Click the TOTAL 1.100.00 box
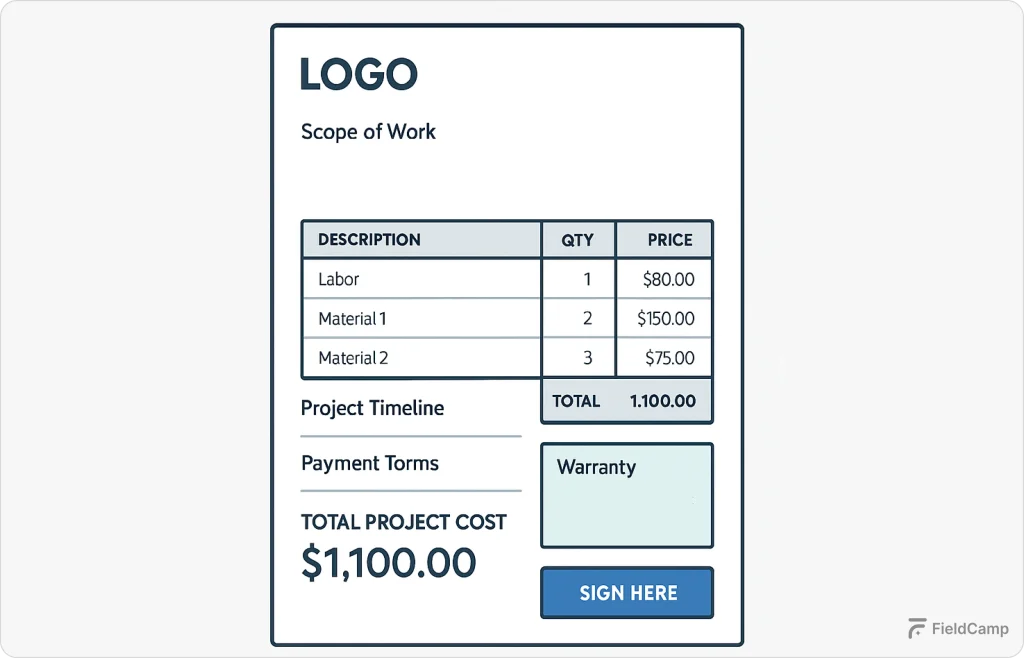 [x=627, y=401]
